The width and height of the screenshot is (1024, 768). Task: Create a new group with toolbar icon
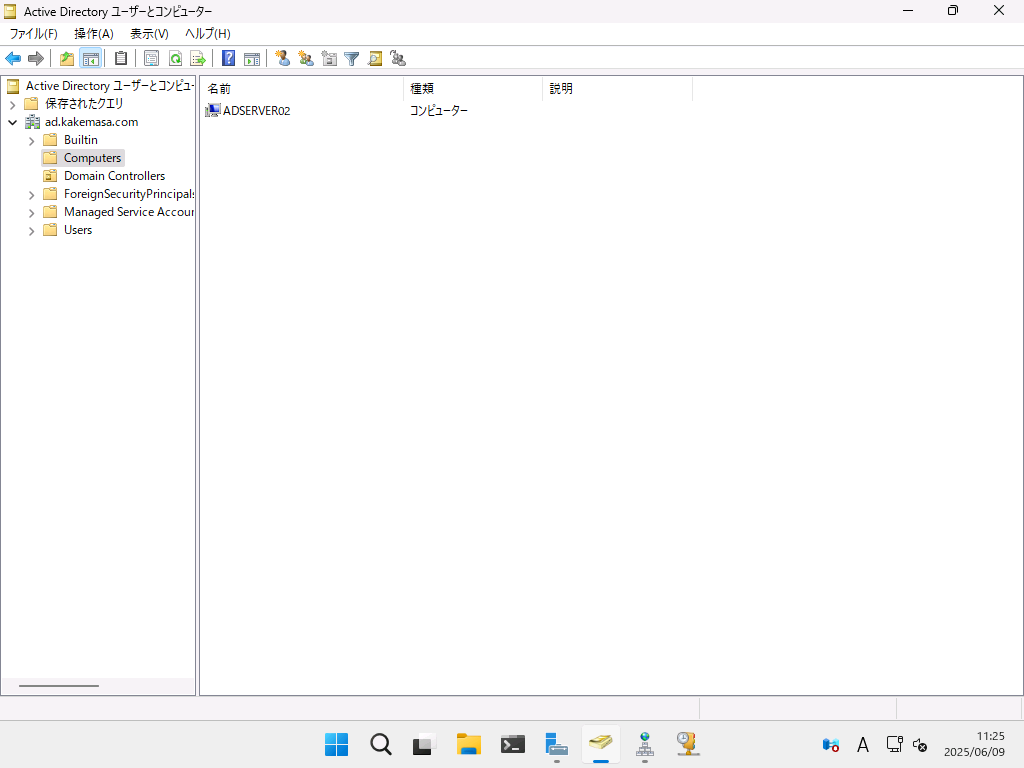pos(306,59)
